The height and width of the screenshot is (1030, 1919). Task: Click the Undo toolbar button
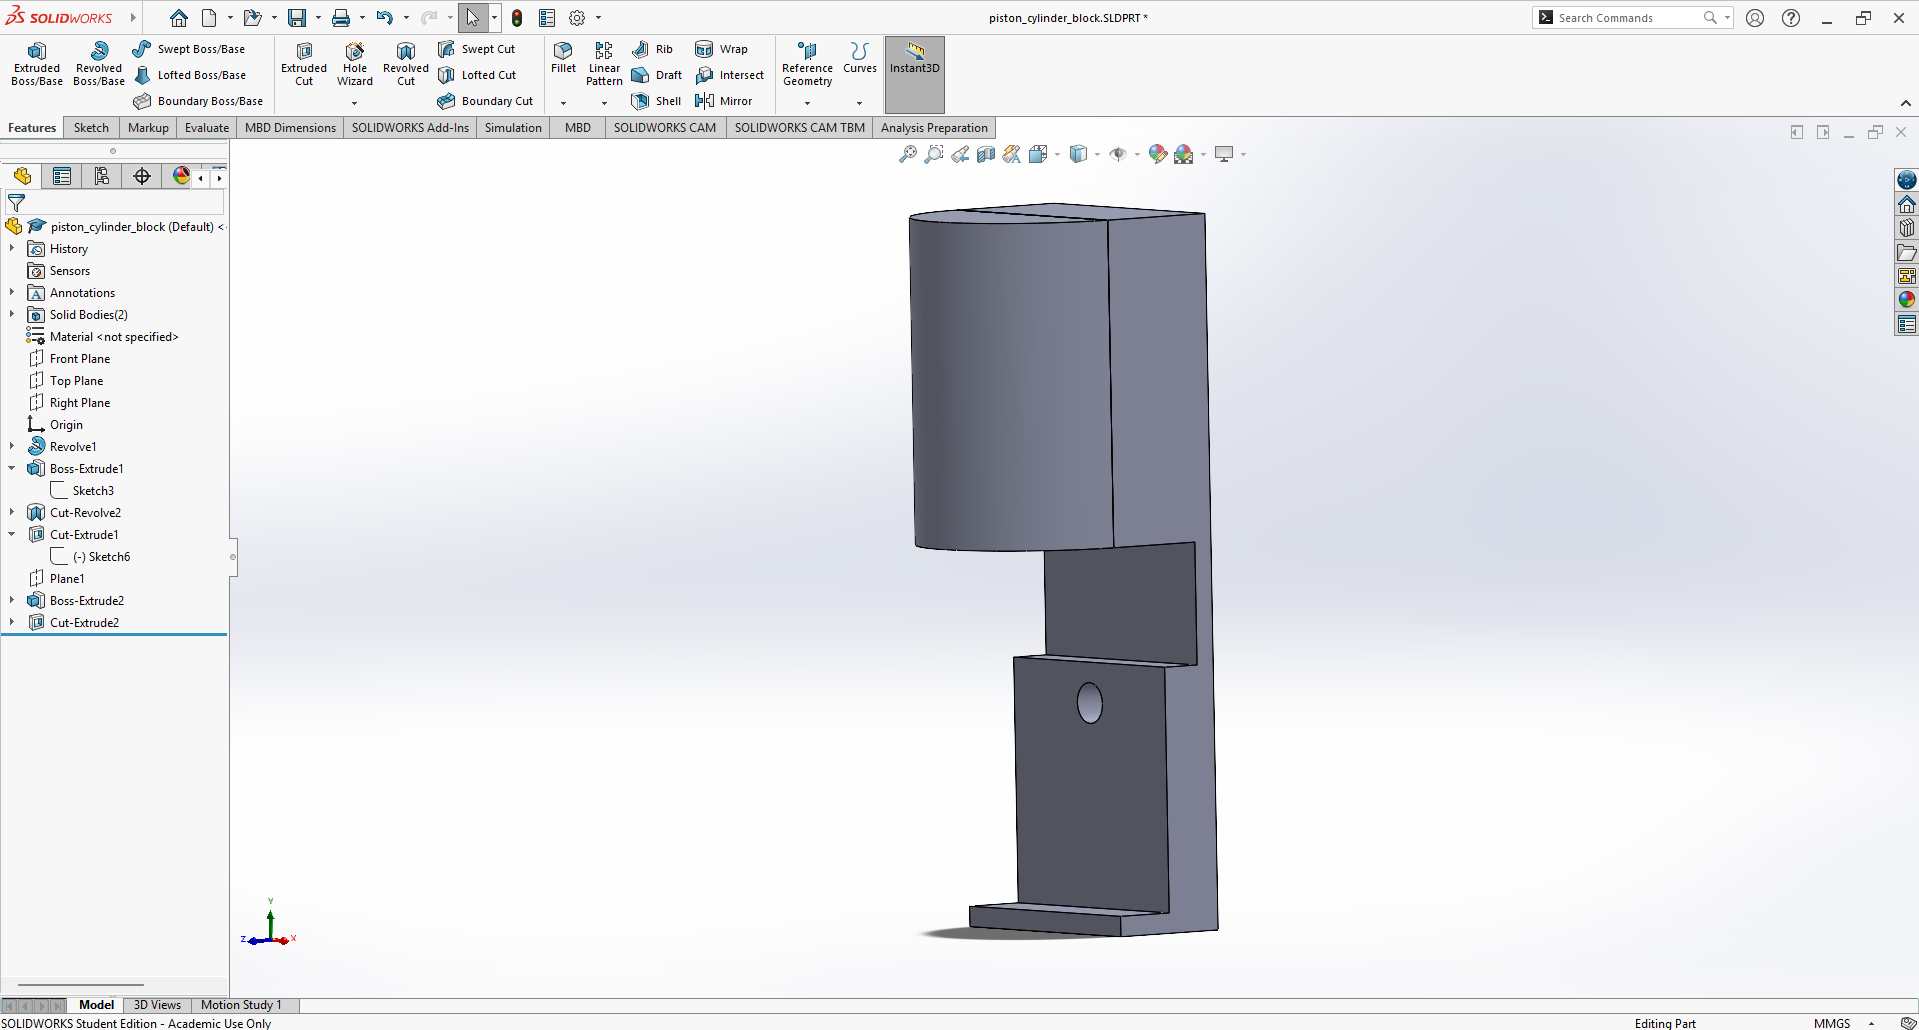pyautogui.click(x=384, y=18)
